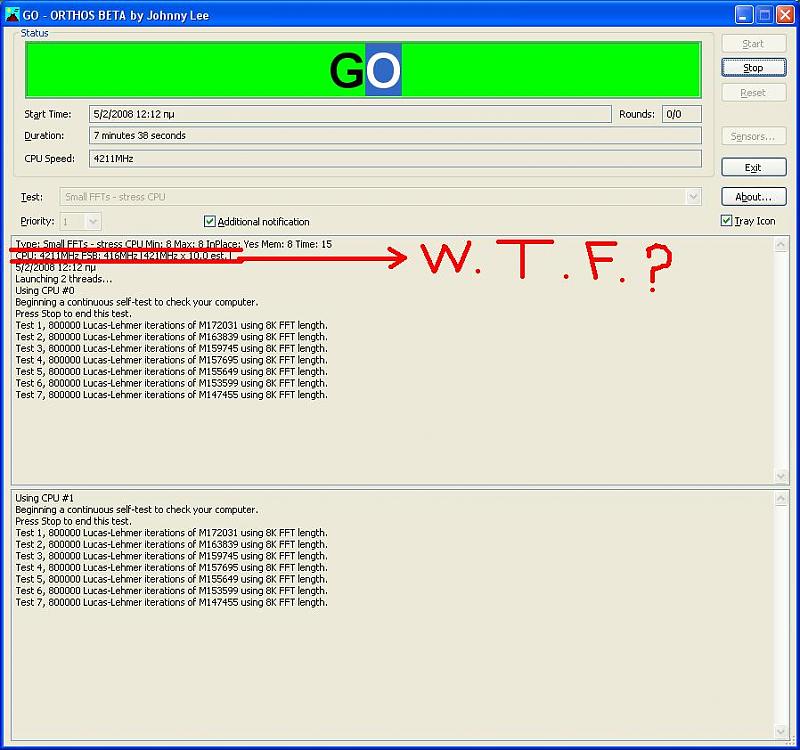The width and height of the screenshot is (800, 750).
Task: Click the "Using CPU #1" log line
Action: (x=45, y=498)
